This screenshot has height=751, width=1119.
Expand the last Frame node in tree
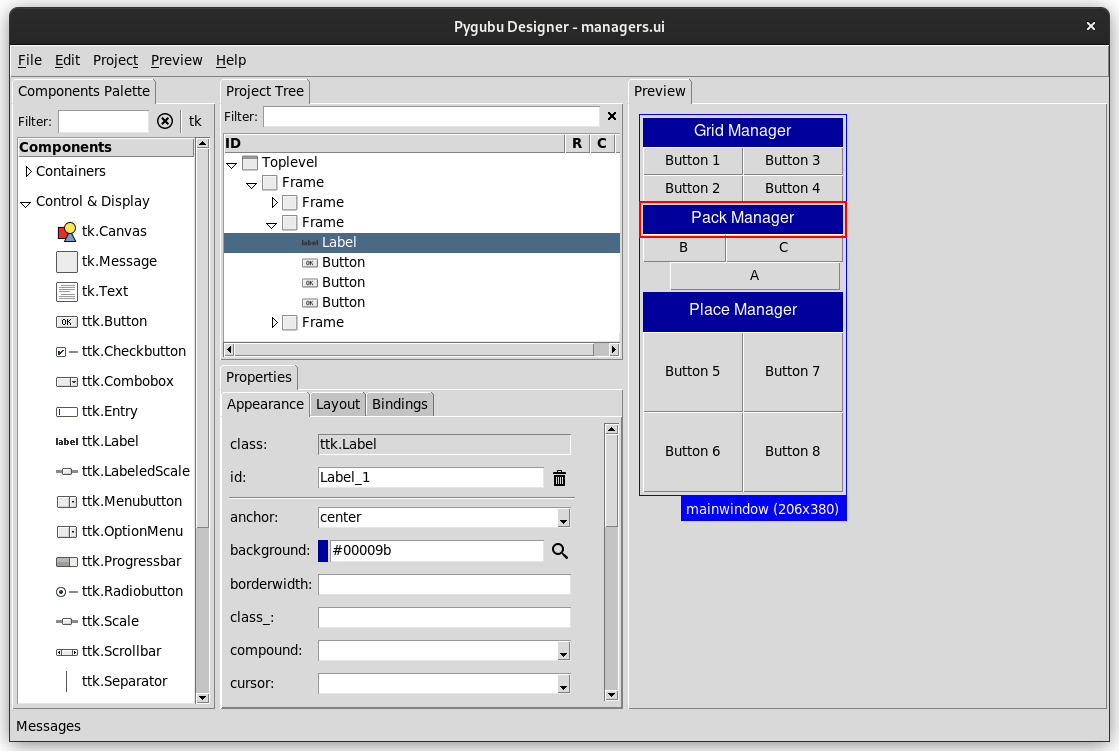coord(274,323)
